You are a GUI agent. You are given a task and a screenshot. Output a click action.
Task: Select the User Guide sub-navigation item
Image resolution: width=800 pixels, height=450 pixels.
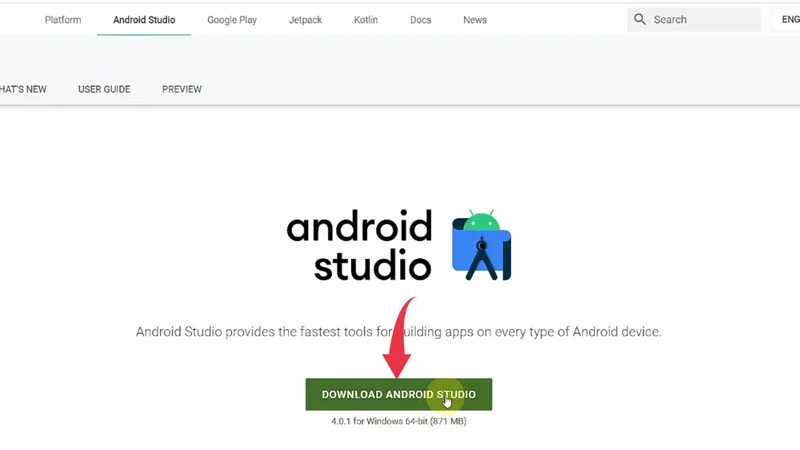(x=104, y=89)
